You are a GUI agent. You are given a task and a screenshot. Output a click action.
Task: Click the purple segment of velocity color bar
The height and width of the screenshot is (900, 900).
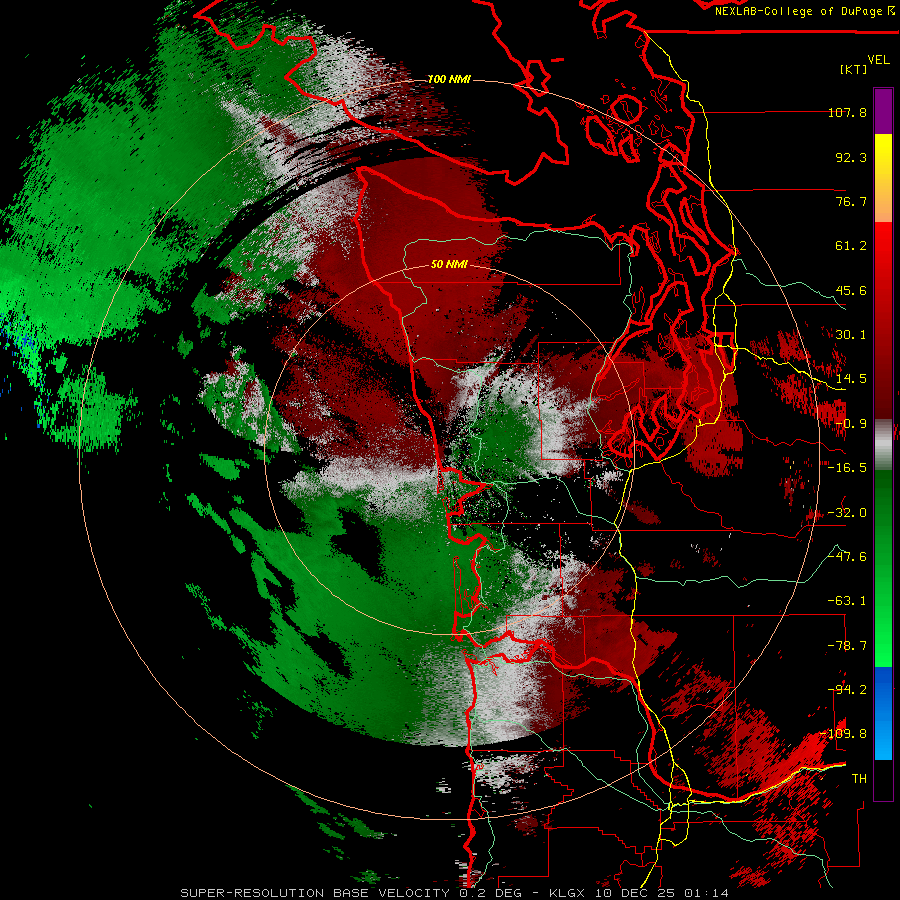pyautogui.click(x=883, y=111)
